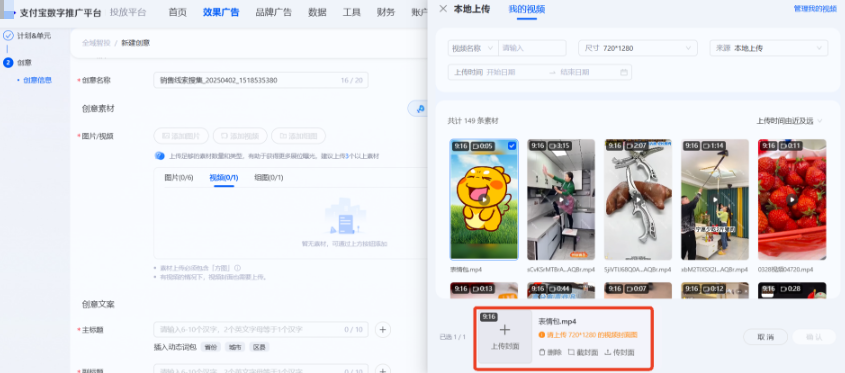
Task: Close the video upload panel with the X
Action: tap(443, 9)
